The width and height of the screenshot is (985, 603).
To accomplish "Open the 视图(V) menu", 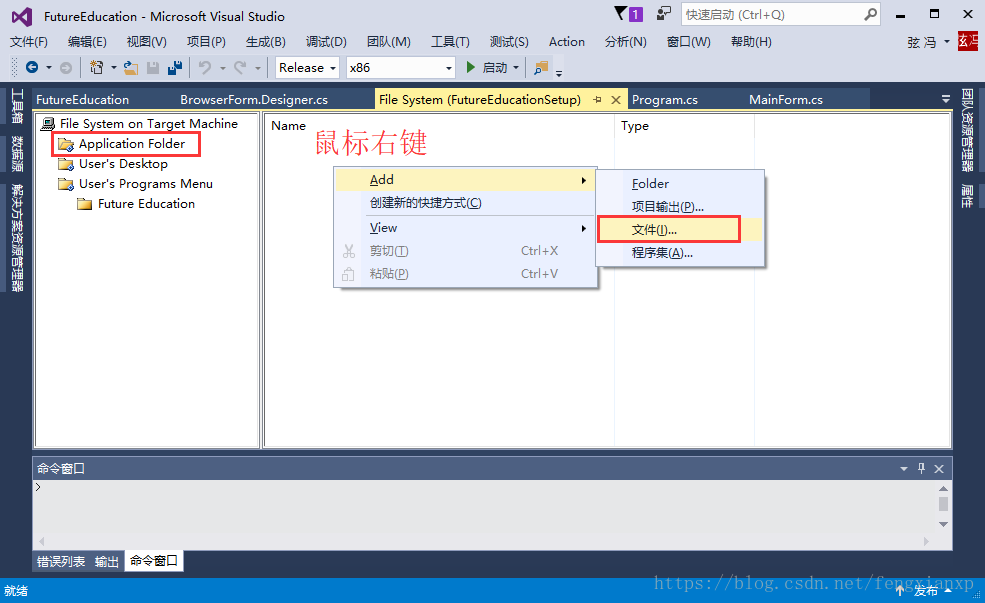I will click(146, 42).
